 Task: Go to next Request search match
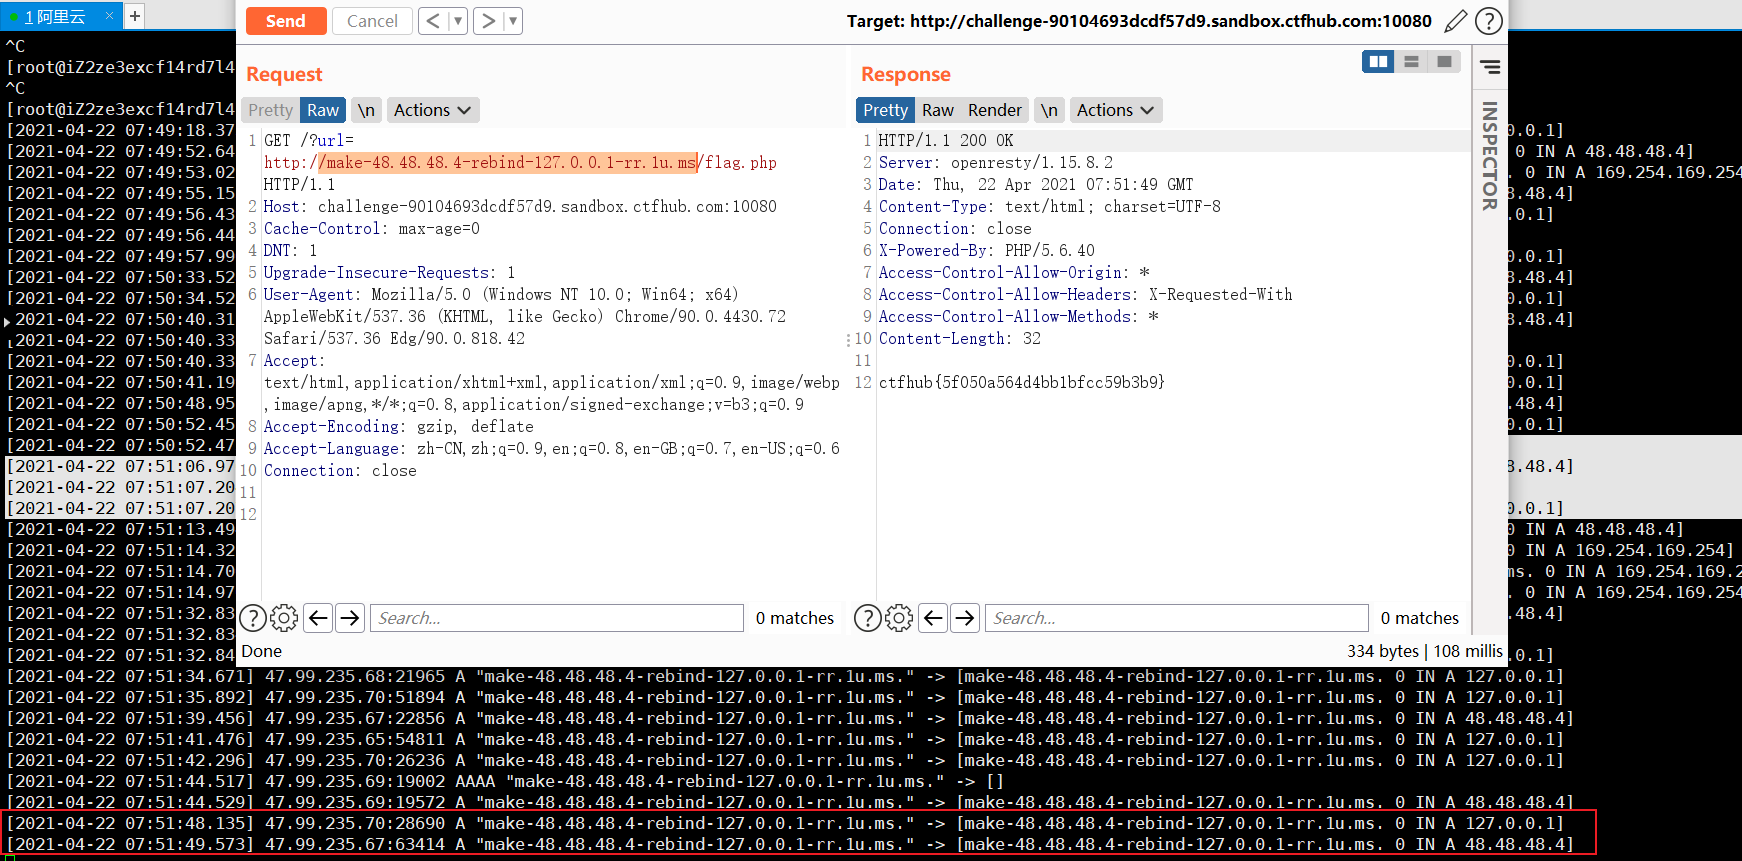tap(350, 618)
